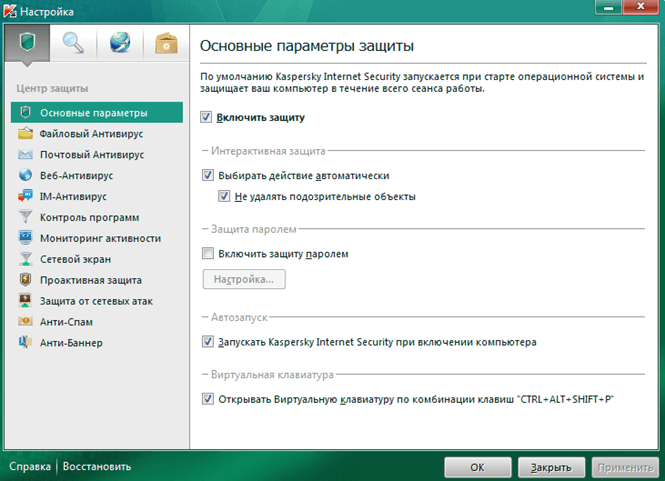The image size is (665, 481).
Task: Open IM-Антивирус chat icon
Action: pos(26,197)
